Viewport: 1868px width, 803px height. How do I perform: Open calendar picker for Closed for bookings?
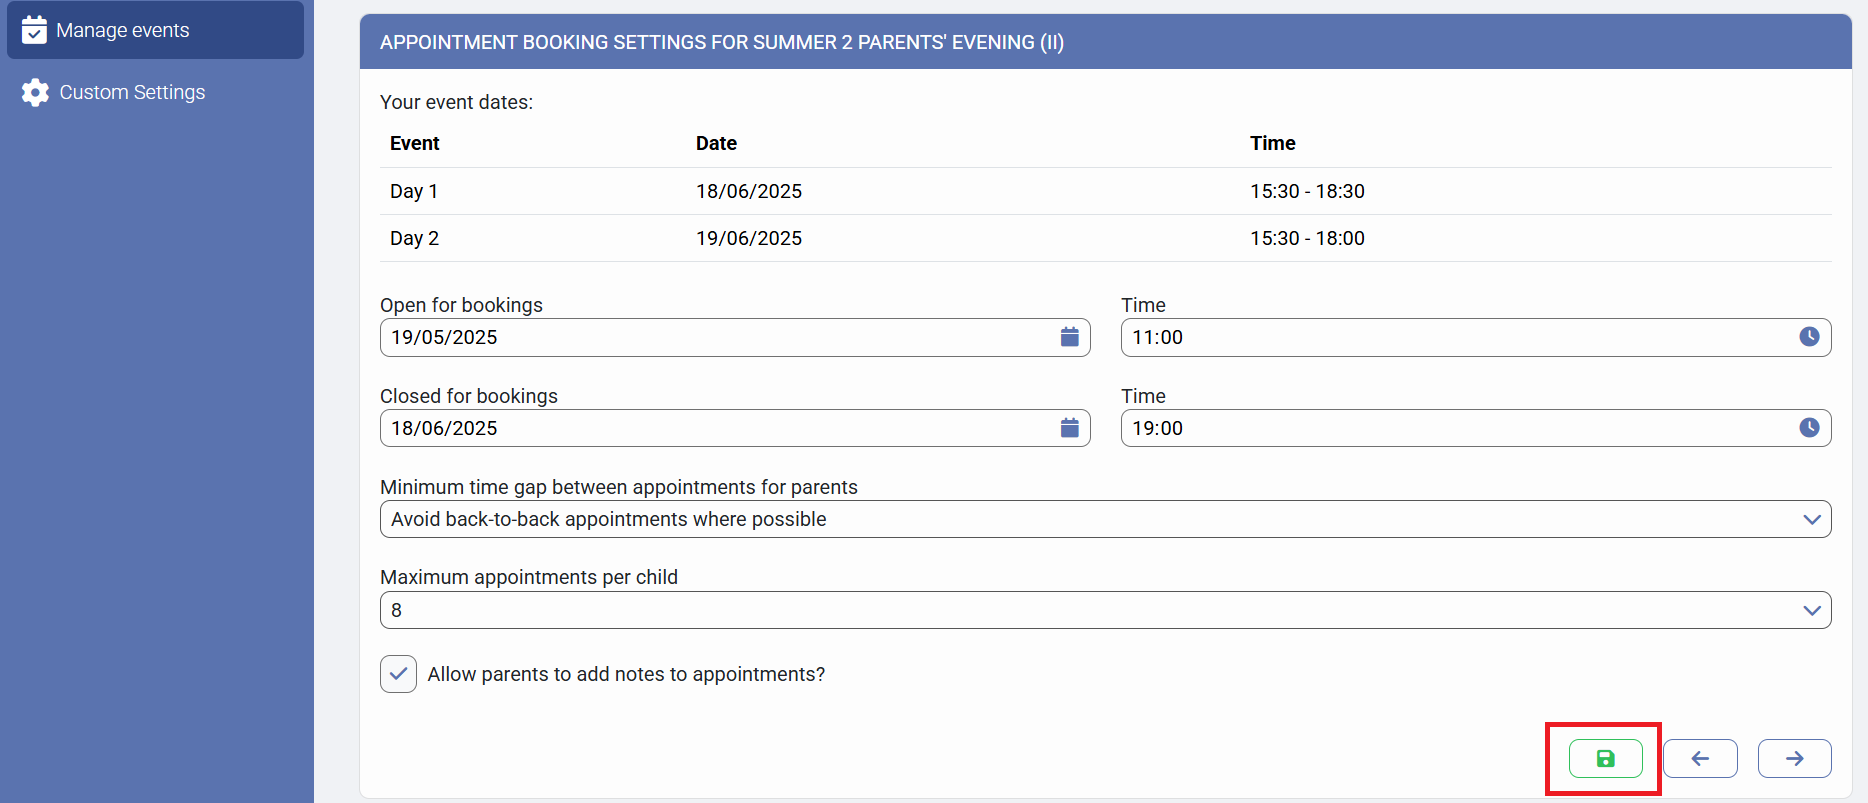pos(1069,428)
